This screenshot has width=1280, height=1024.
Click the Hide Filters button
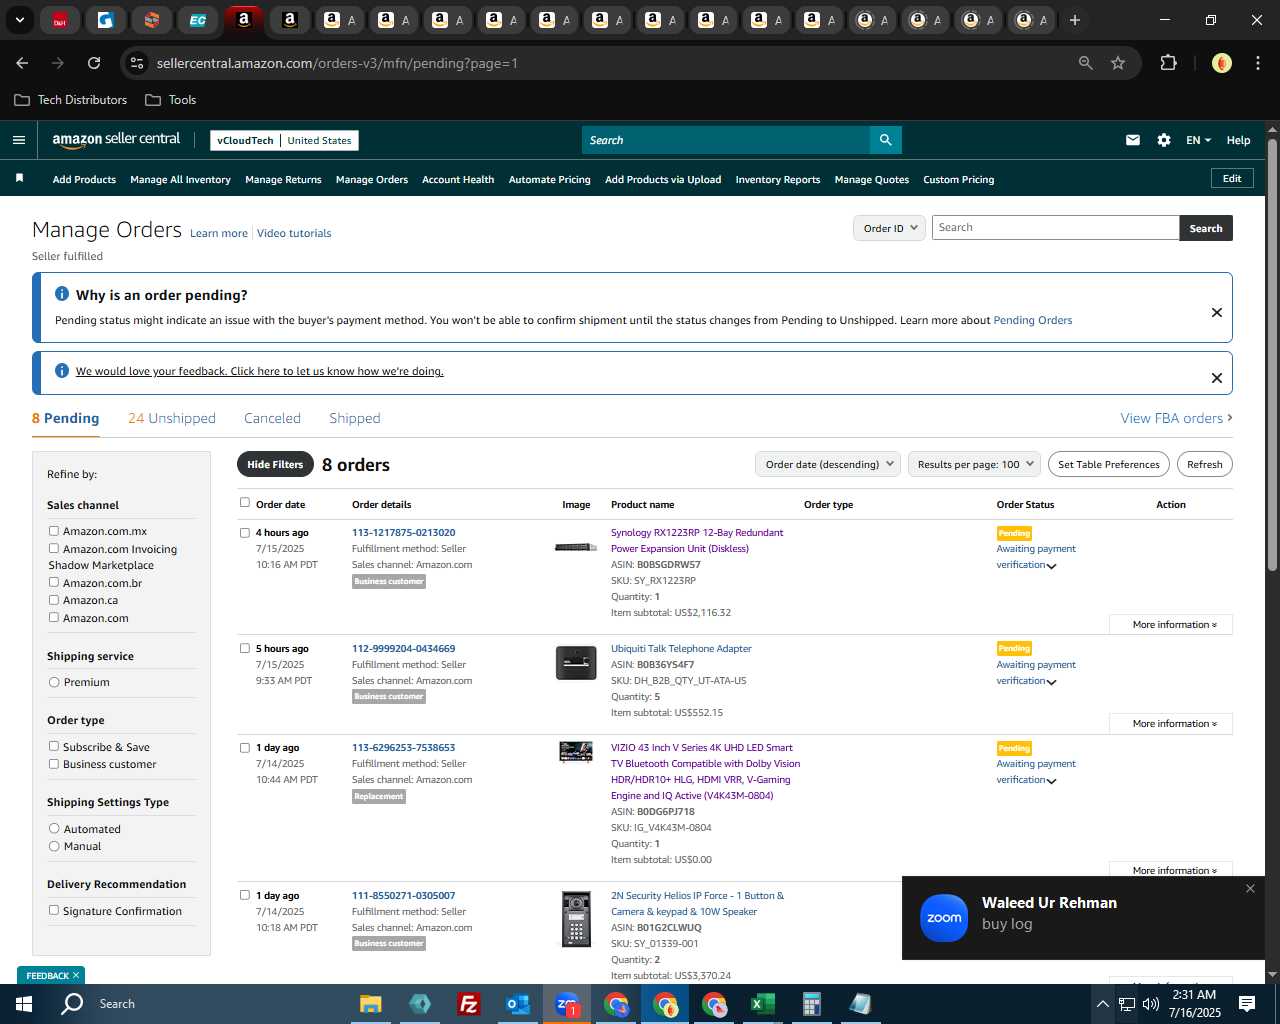(275, 464)
